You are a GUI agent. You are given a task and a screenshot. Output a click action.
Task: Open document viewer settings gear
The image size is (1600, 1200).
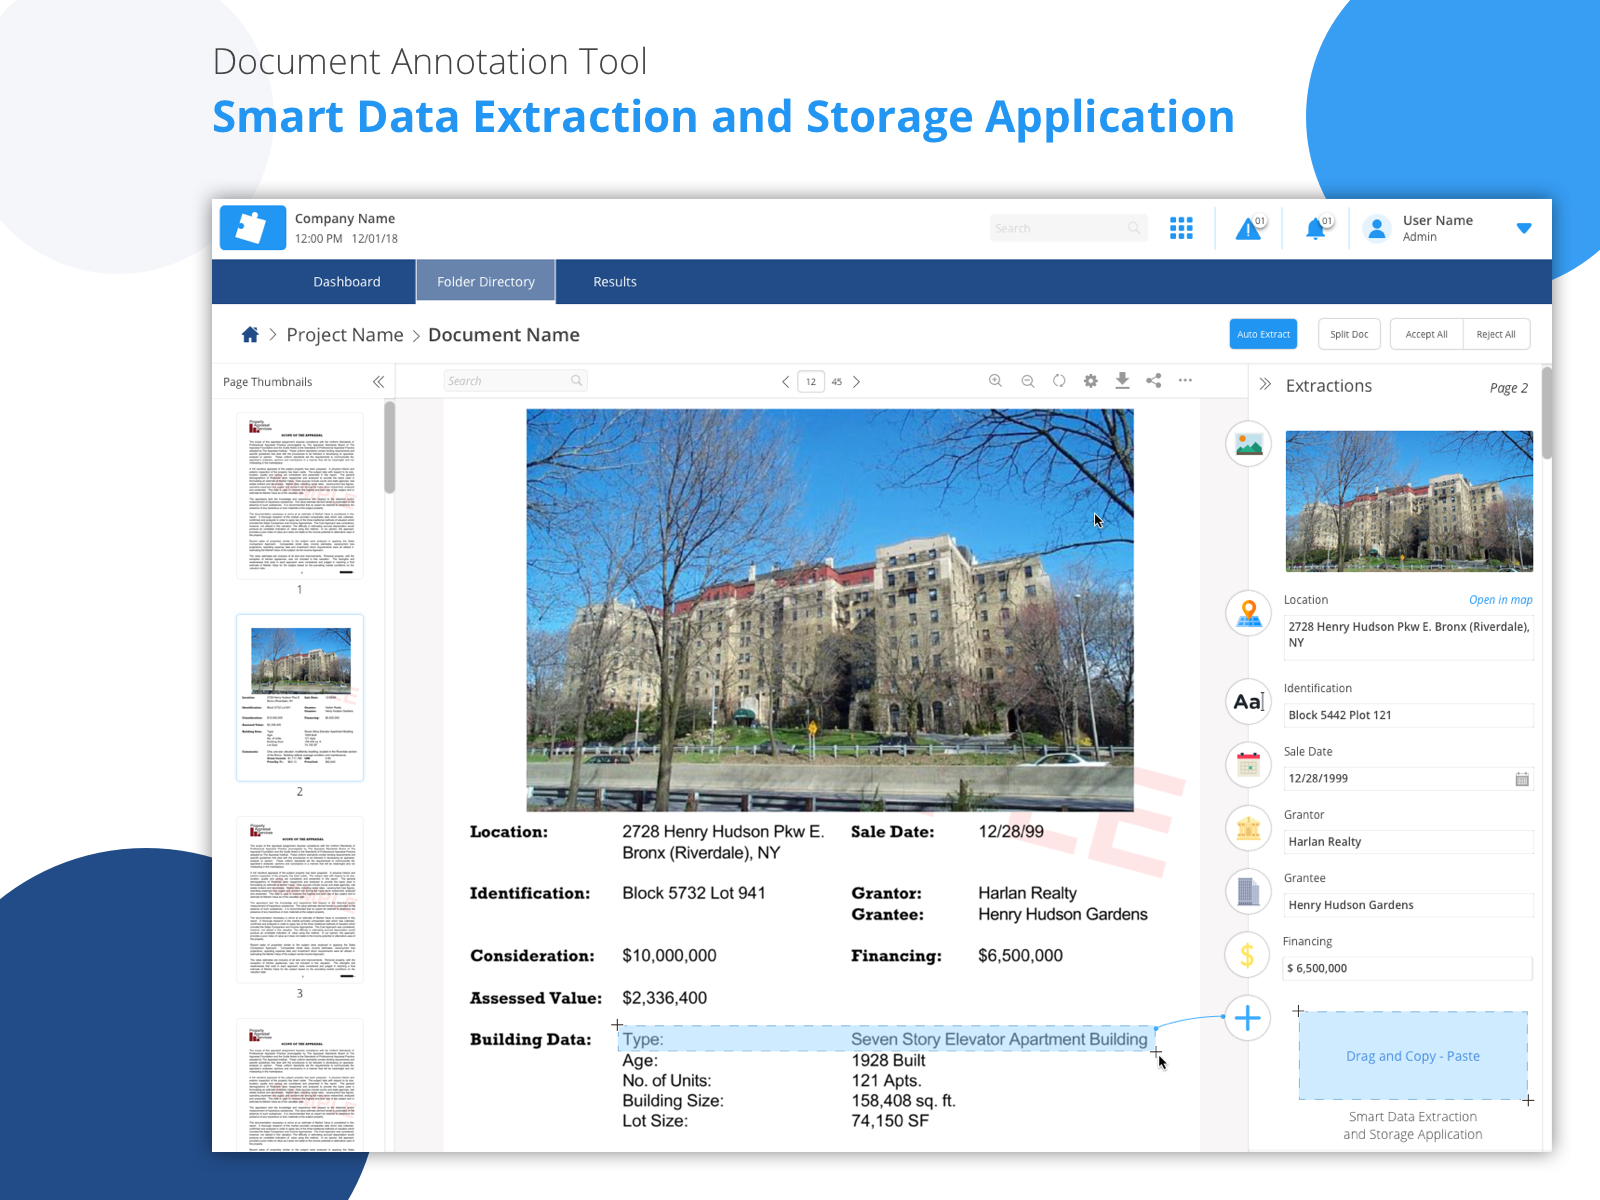click(x=1090, y=380)
